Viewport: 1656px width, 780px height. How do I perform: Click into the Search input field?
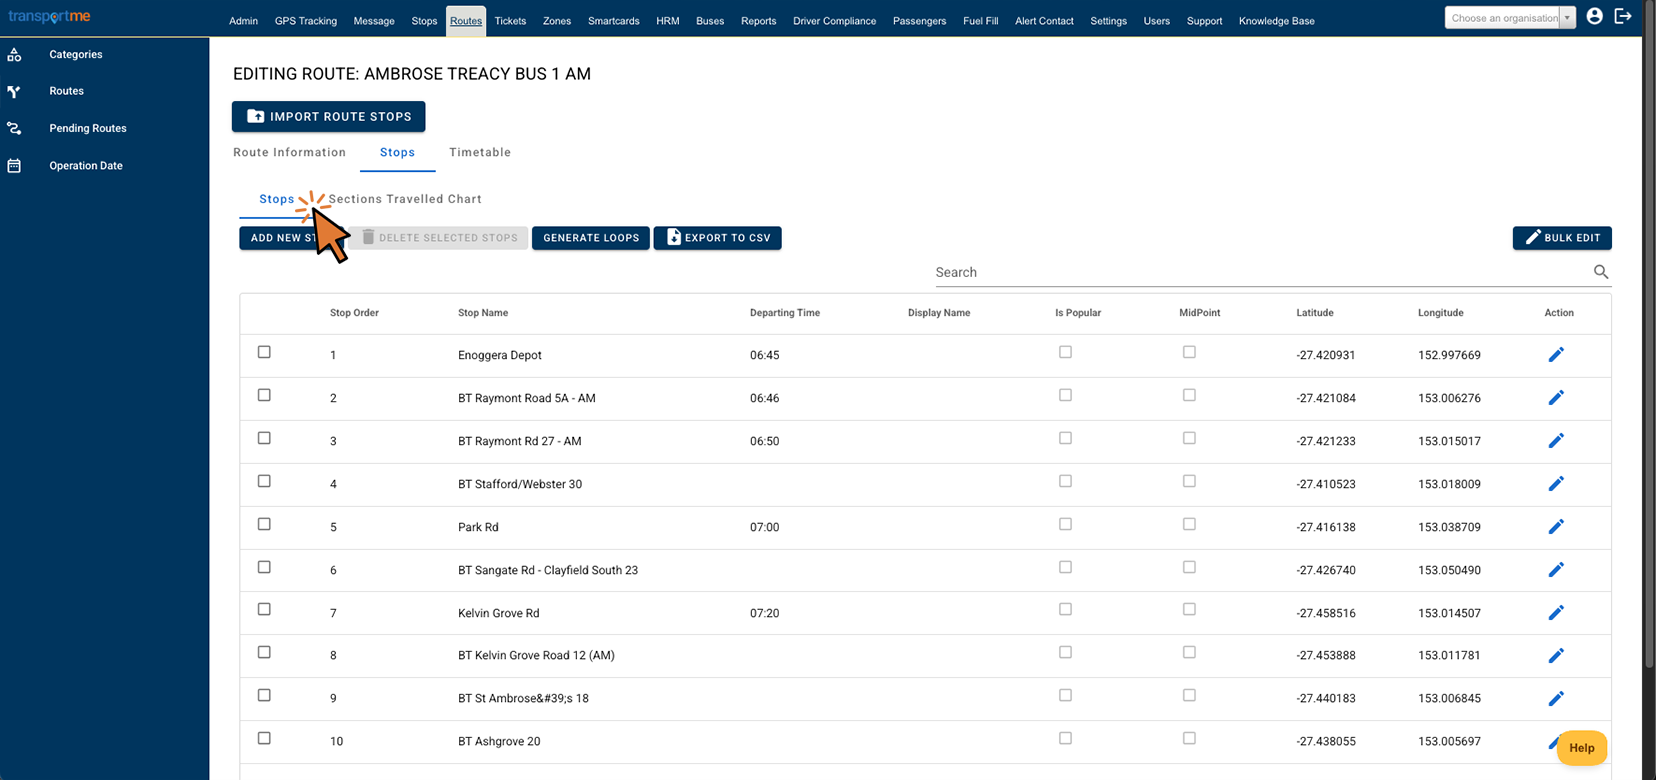point(1262,272)
